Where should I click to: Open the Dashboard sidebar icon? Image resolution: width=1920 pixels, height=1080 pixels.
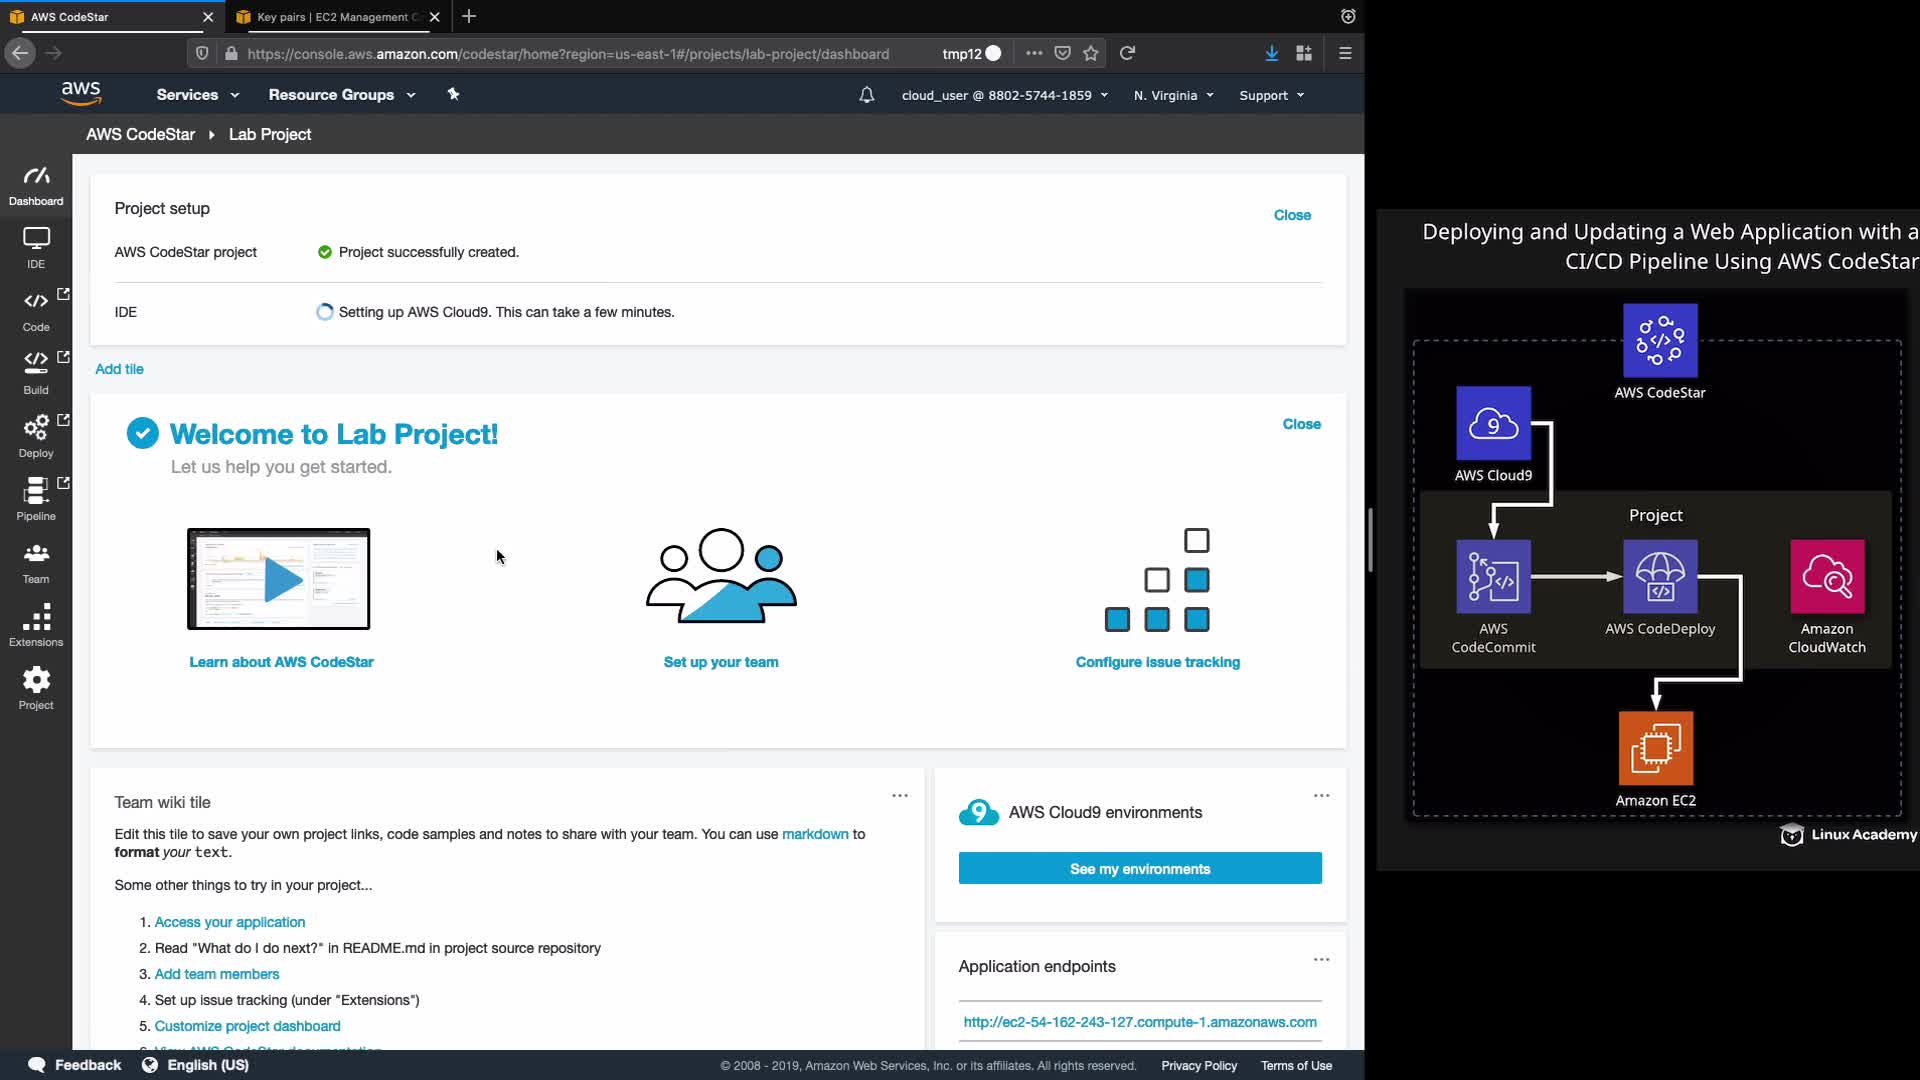point(36,185)
